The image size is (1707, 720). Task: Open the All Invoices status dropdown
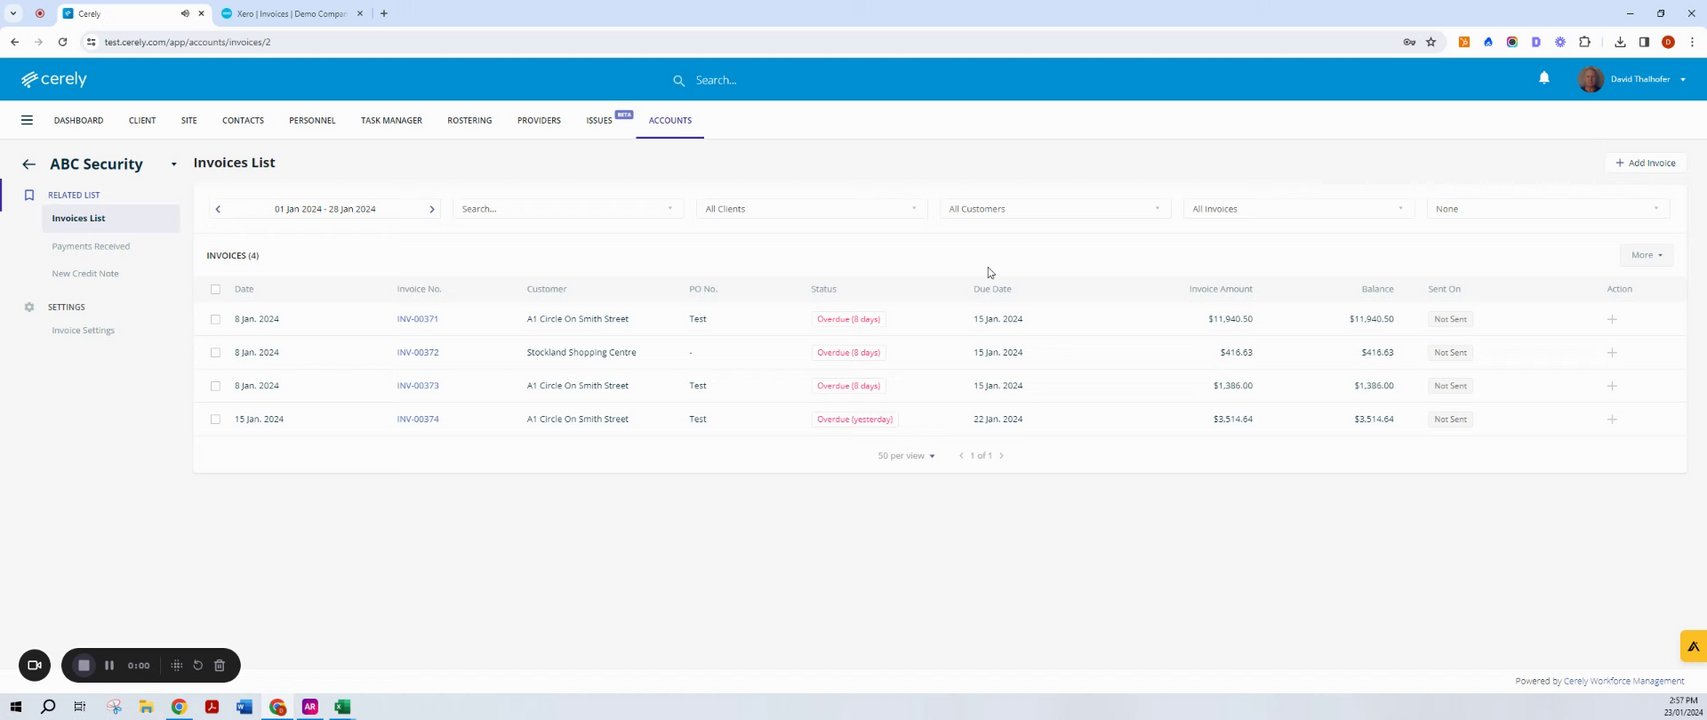point(1298,209)
